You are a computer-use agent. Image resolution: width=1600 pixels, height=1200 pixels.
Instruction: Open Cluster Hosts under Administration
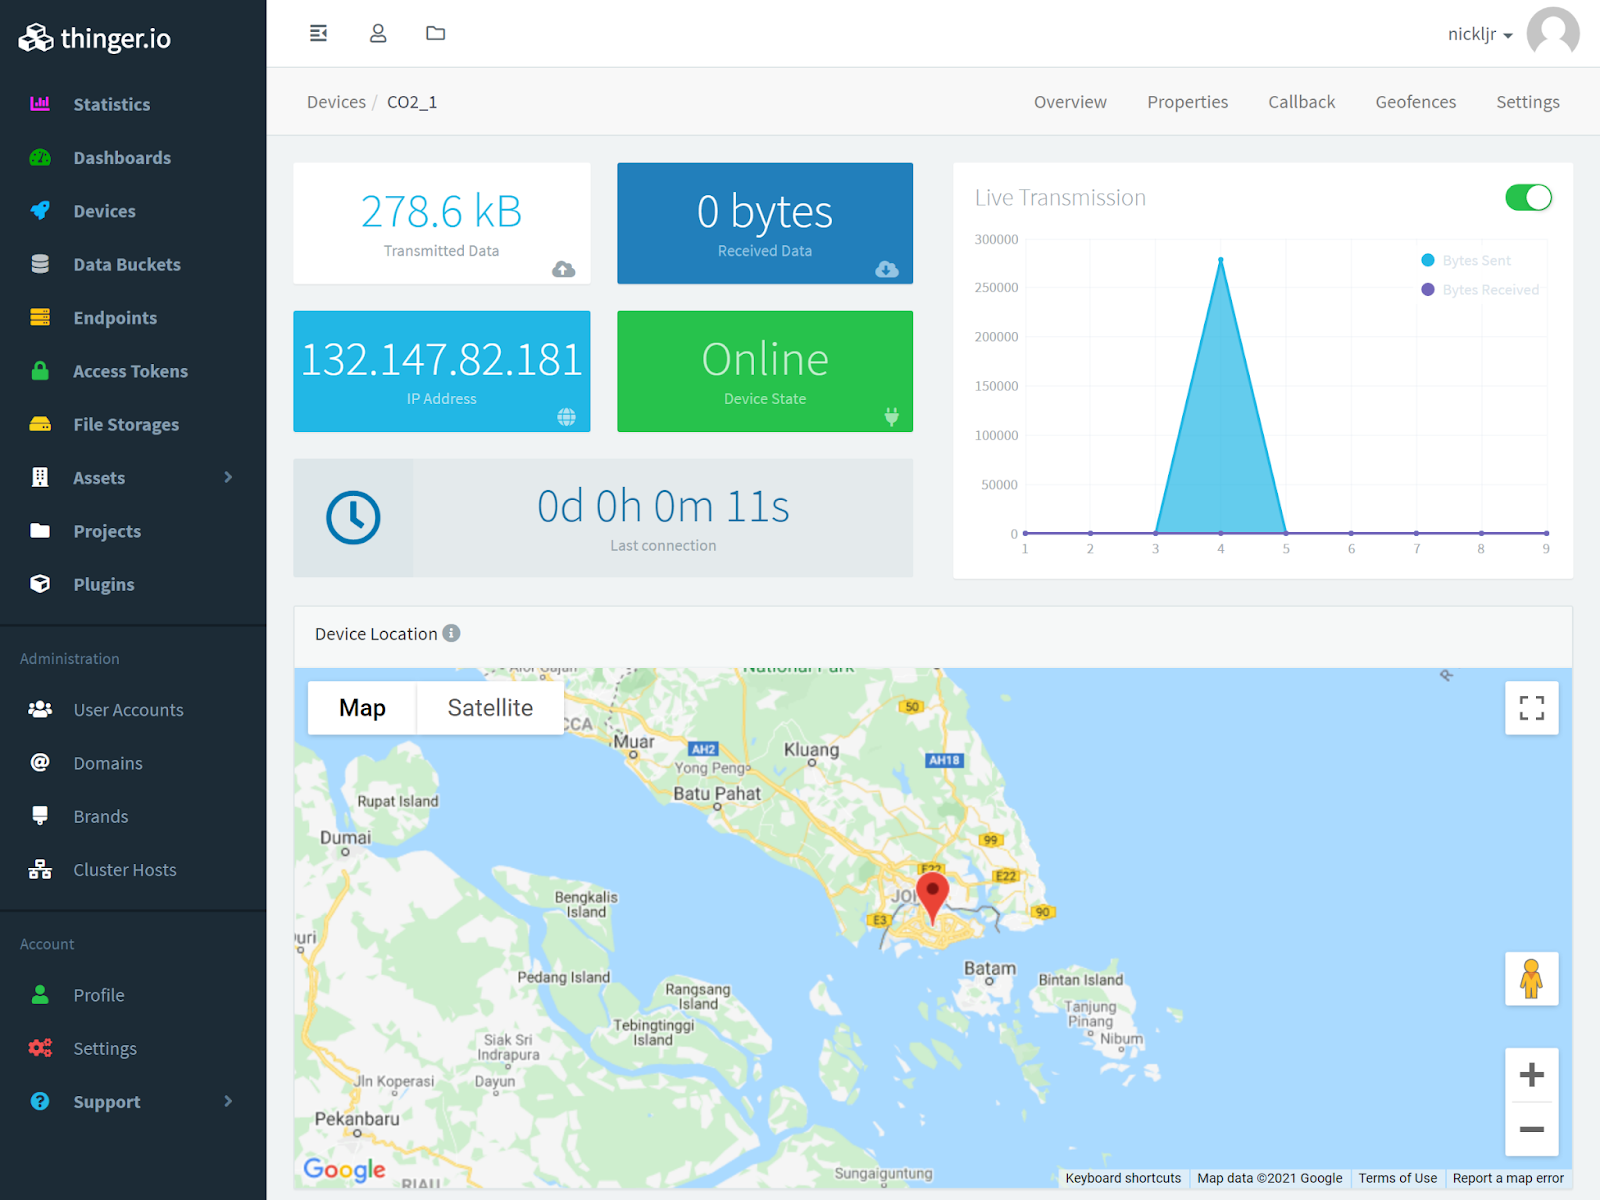[x=124, y=869]
